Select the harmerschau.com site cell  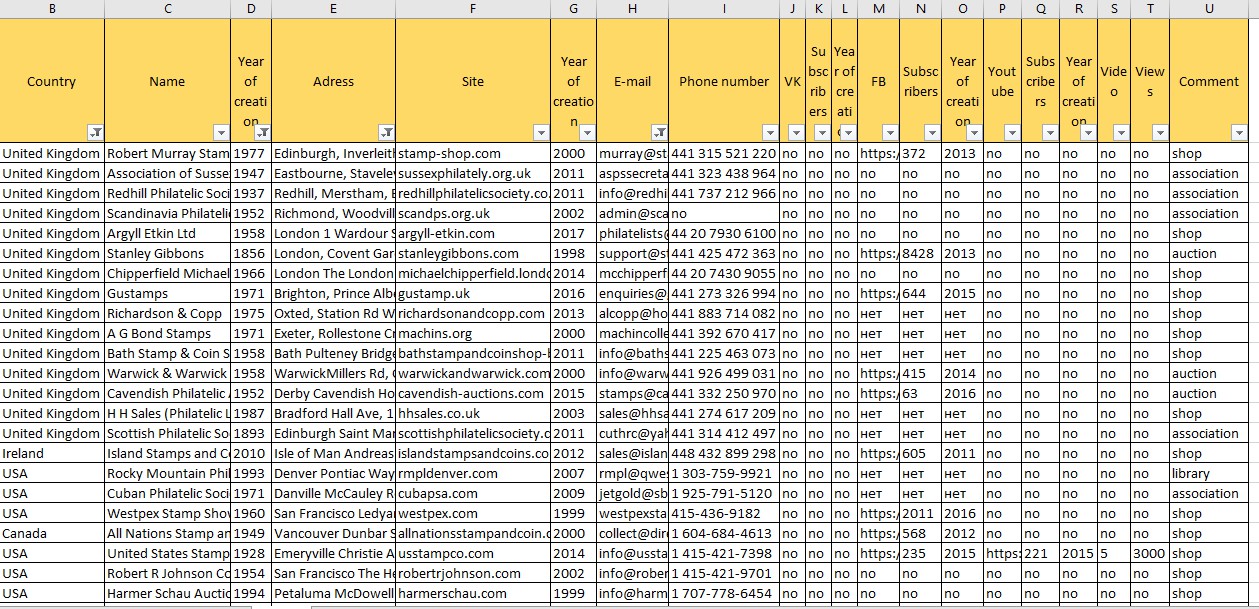(473, 594)
